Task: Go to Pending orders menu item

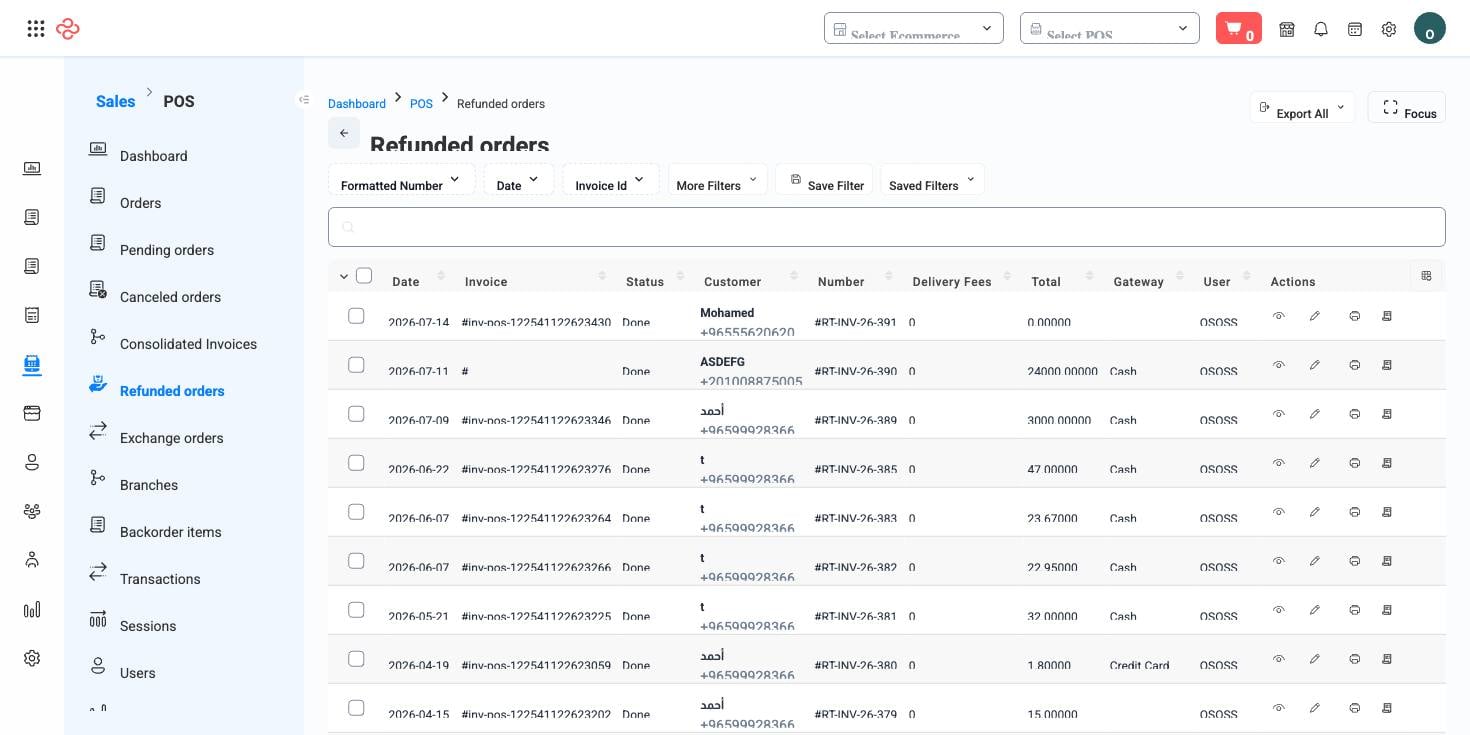Action: [x=166, y=250]
